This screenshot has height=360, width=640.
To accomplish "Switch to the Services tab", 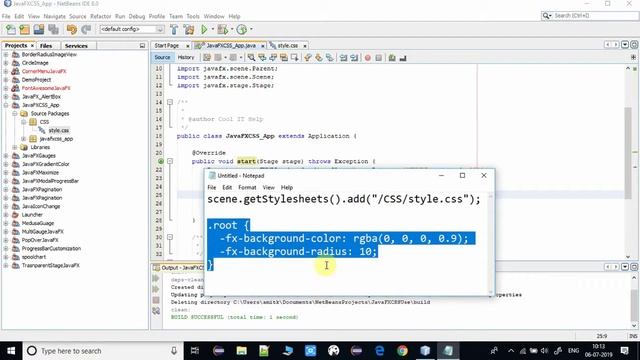I will 76,46.
